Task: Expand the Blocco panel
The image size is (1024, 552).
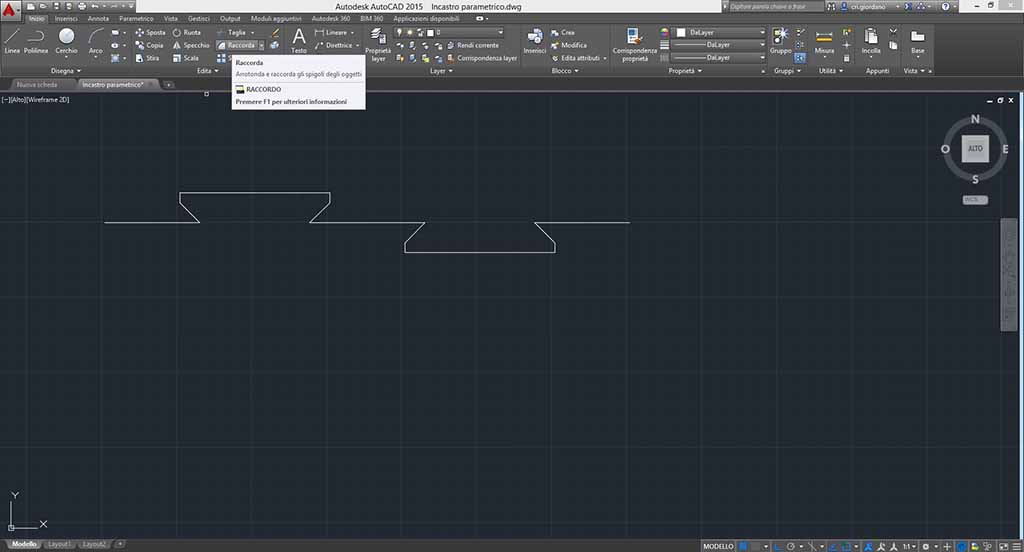Action: (565, 71)
